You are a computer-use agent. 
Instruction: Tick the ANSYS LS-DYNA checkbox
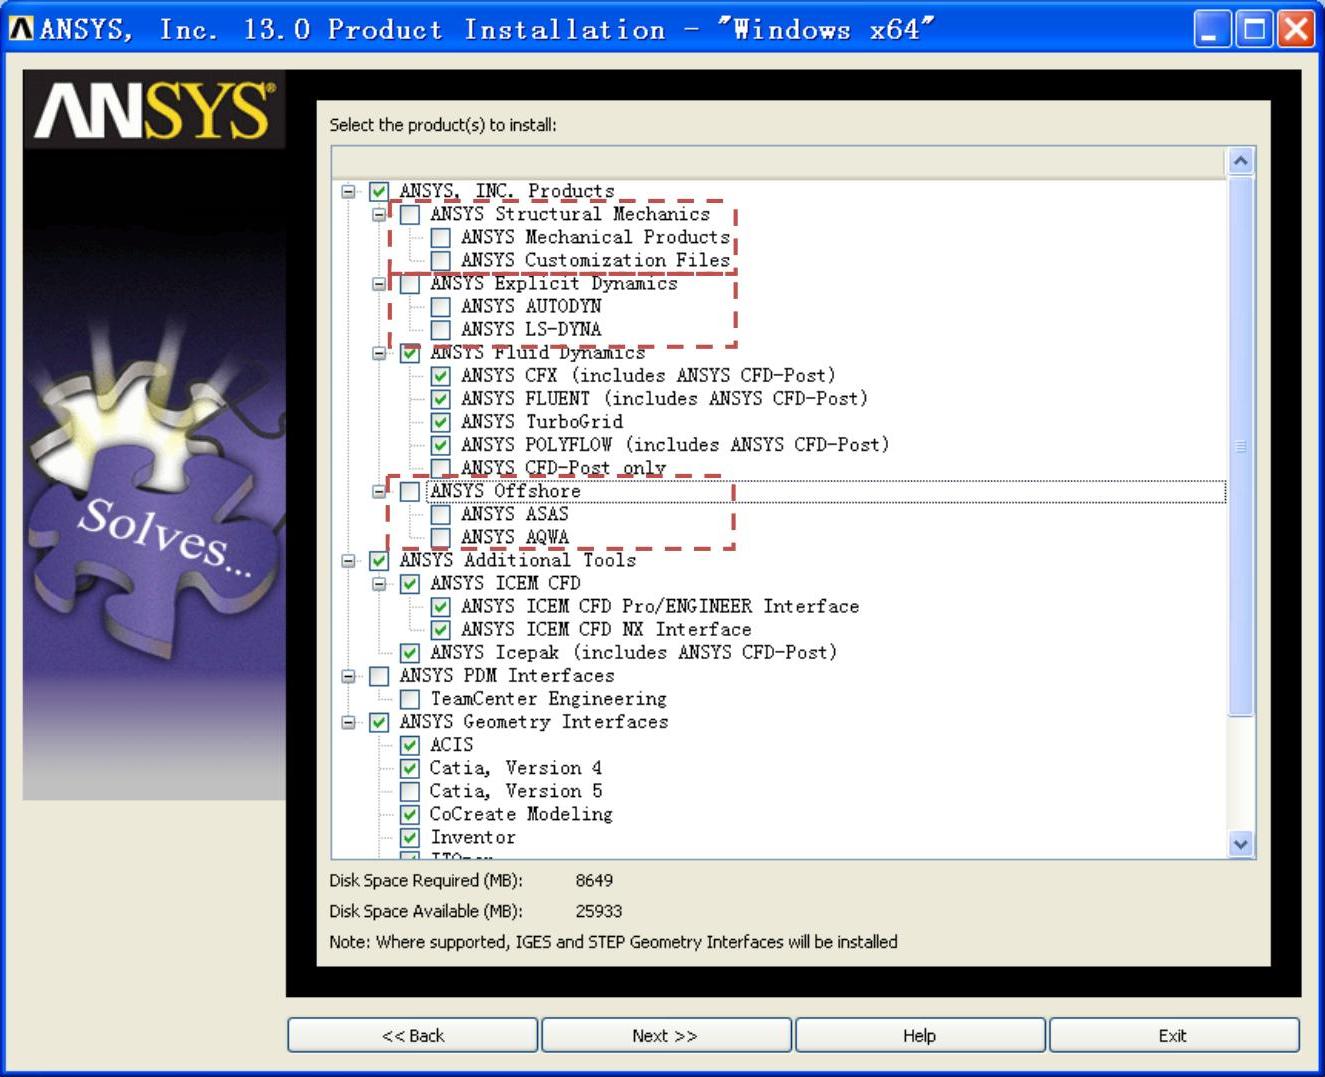[440, 330]
